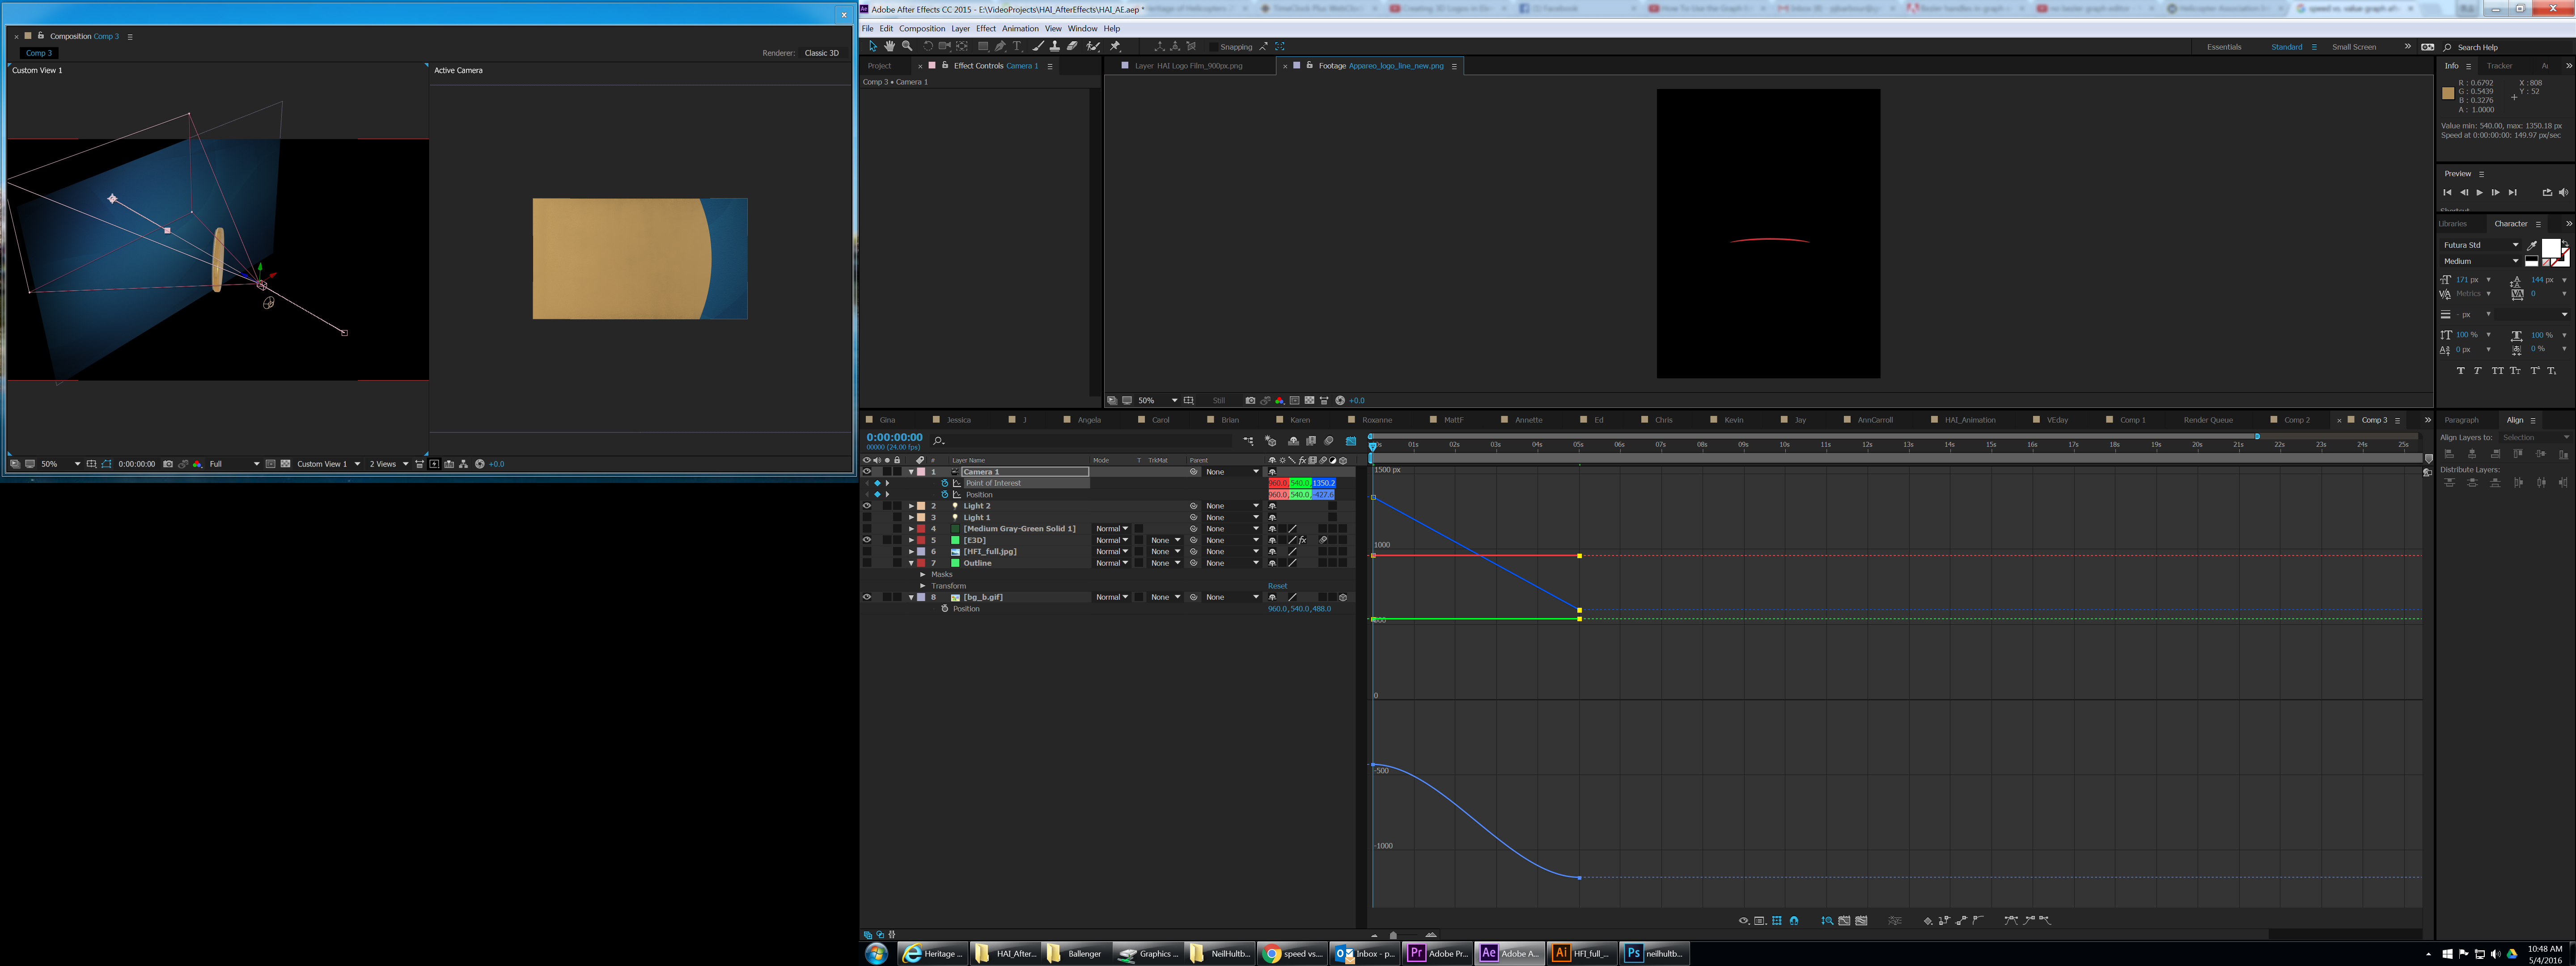The height and width of the screenshot is (966, 2576).
Task: Toggle stopwatch for Point of Interest
Action: point(944,483)
